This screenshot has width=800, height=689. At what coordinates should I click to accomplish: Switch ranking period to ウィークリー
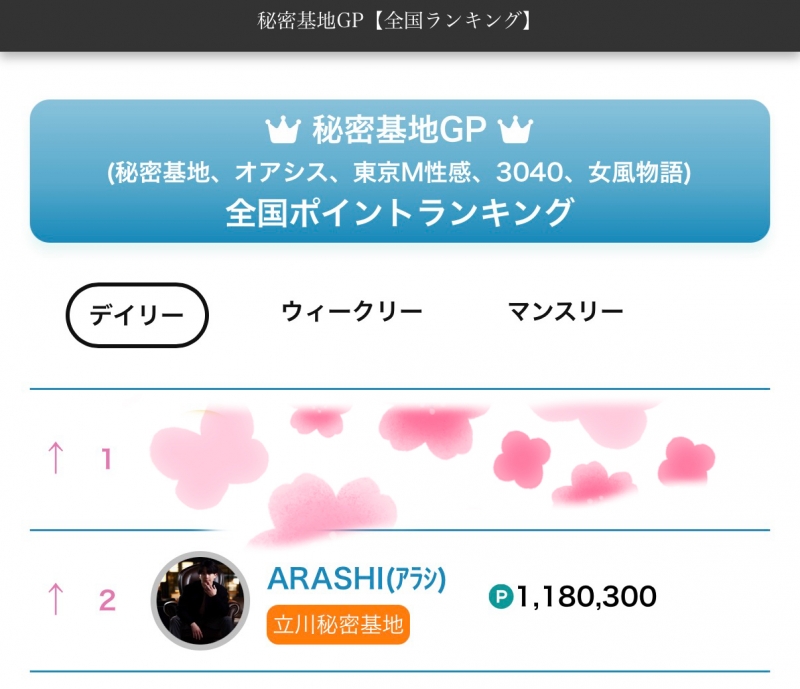[x=352, y=311]
